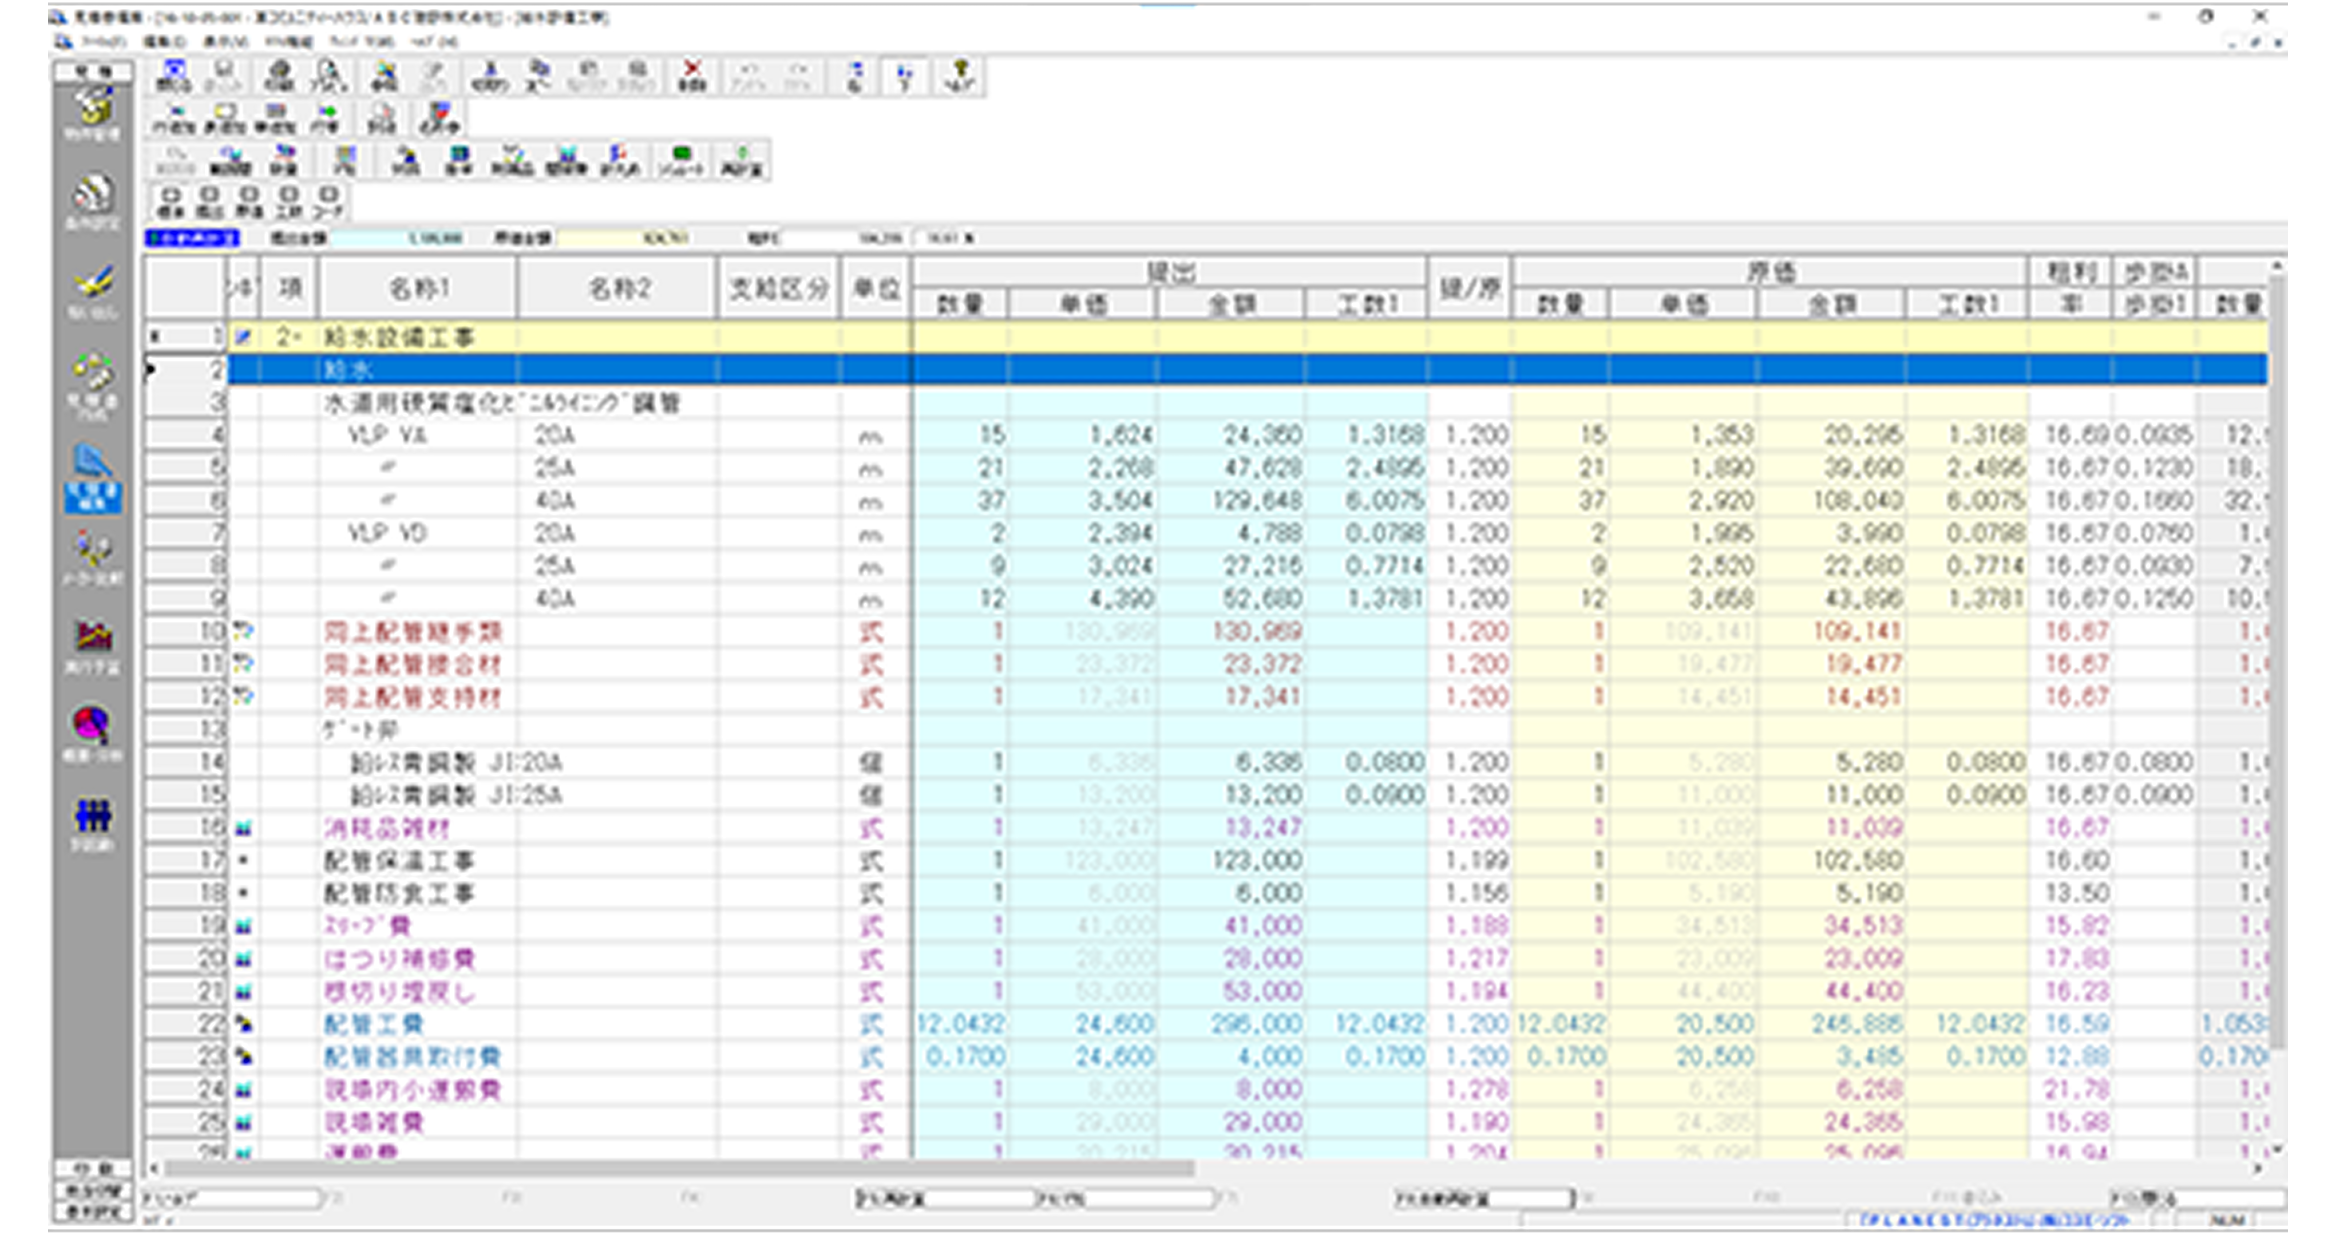
Task: Click the printer icon in the top toolbar
Action: click(x=278, y=75)
